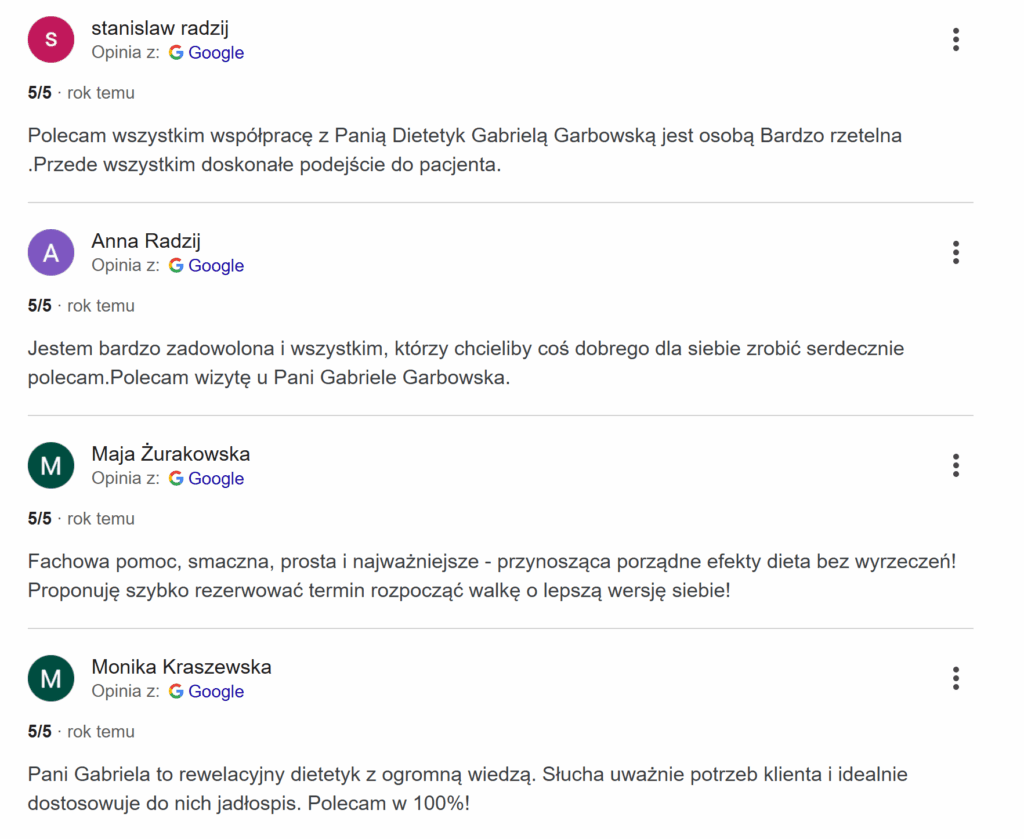Screen dimensions: 1024x839
Task: Open three-dot menu for Maja Żurakowska's review
Action: (x=956, y=466)
